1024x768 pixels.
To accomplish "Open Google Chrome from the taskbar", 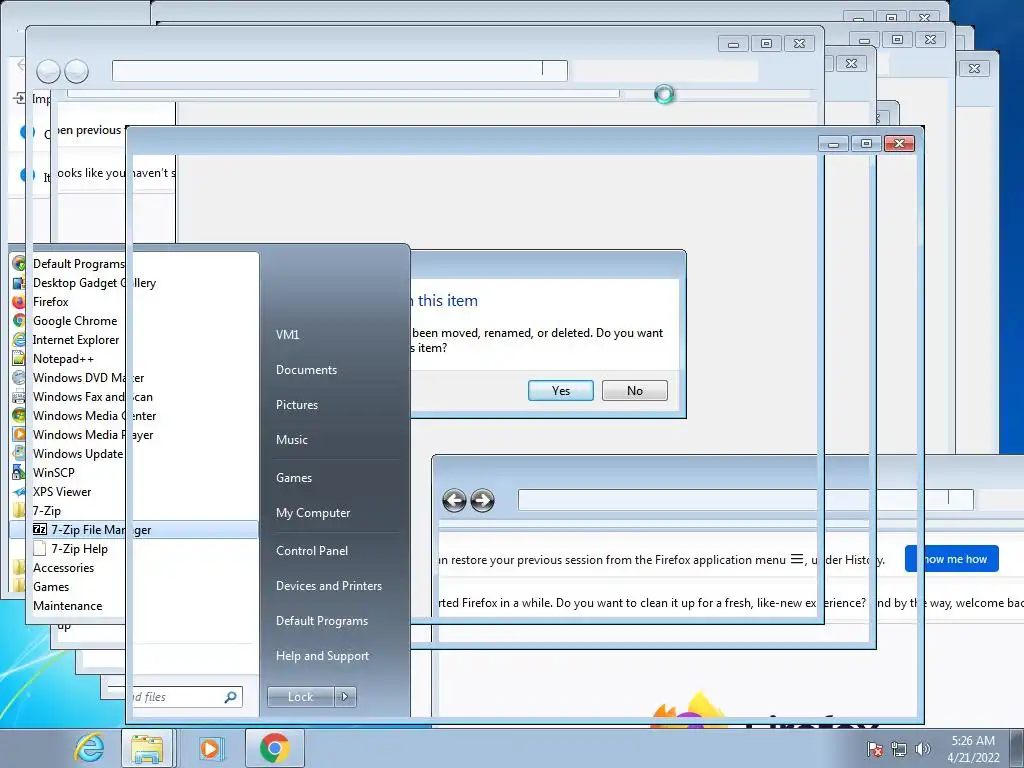I will tap(274, 748).
